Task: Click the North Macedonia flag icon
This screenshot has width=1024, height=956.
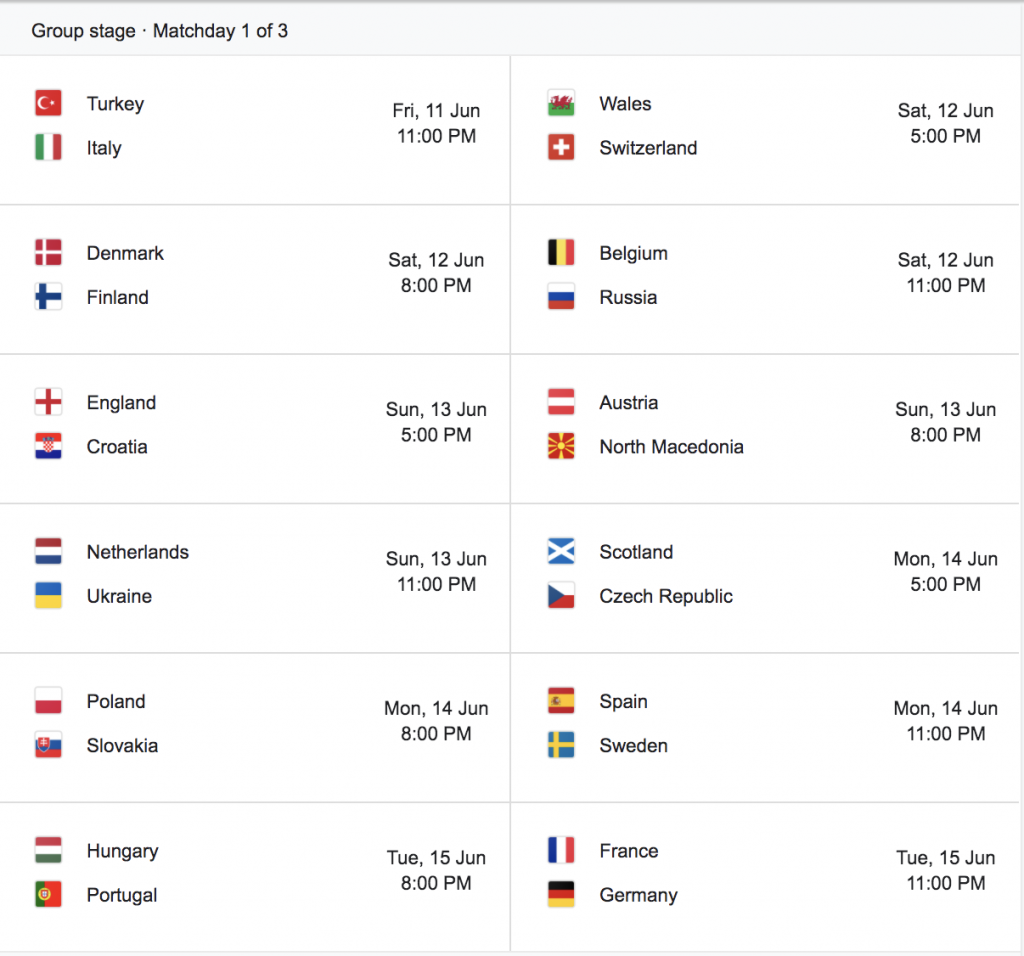Action: click(561, 447)
